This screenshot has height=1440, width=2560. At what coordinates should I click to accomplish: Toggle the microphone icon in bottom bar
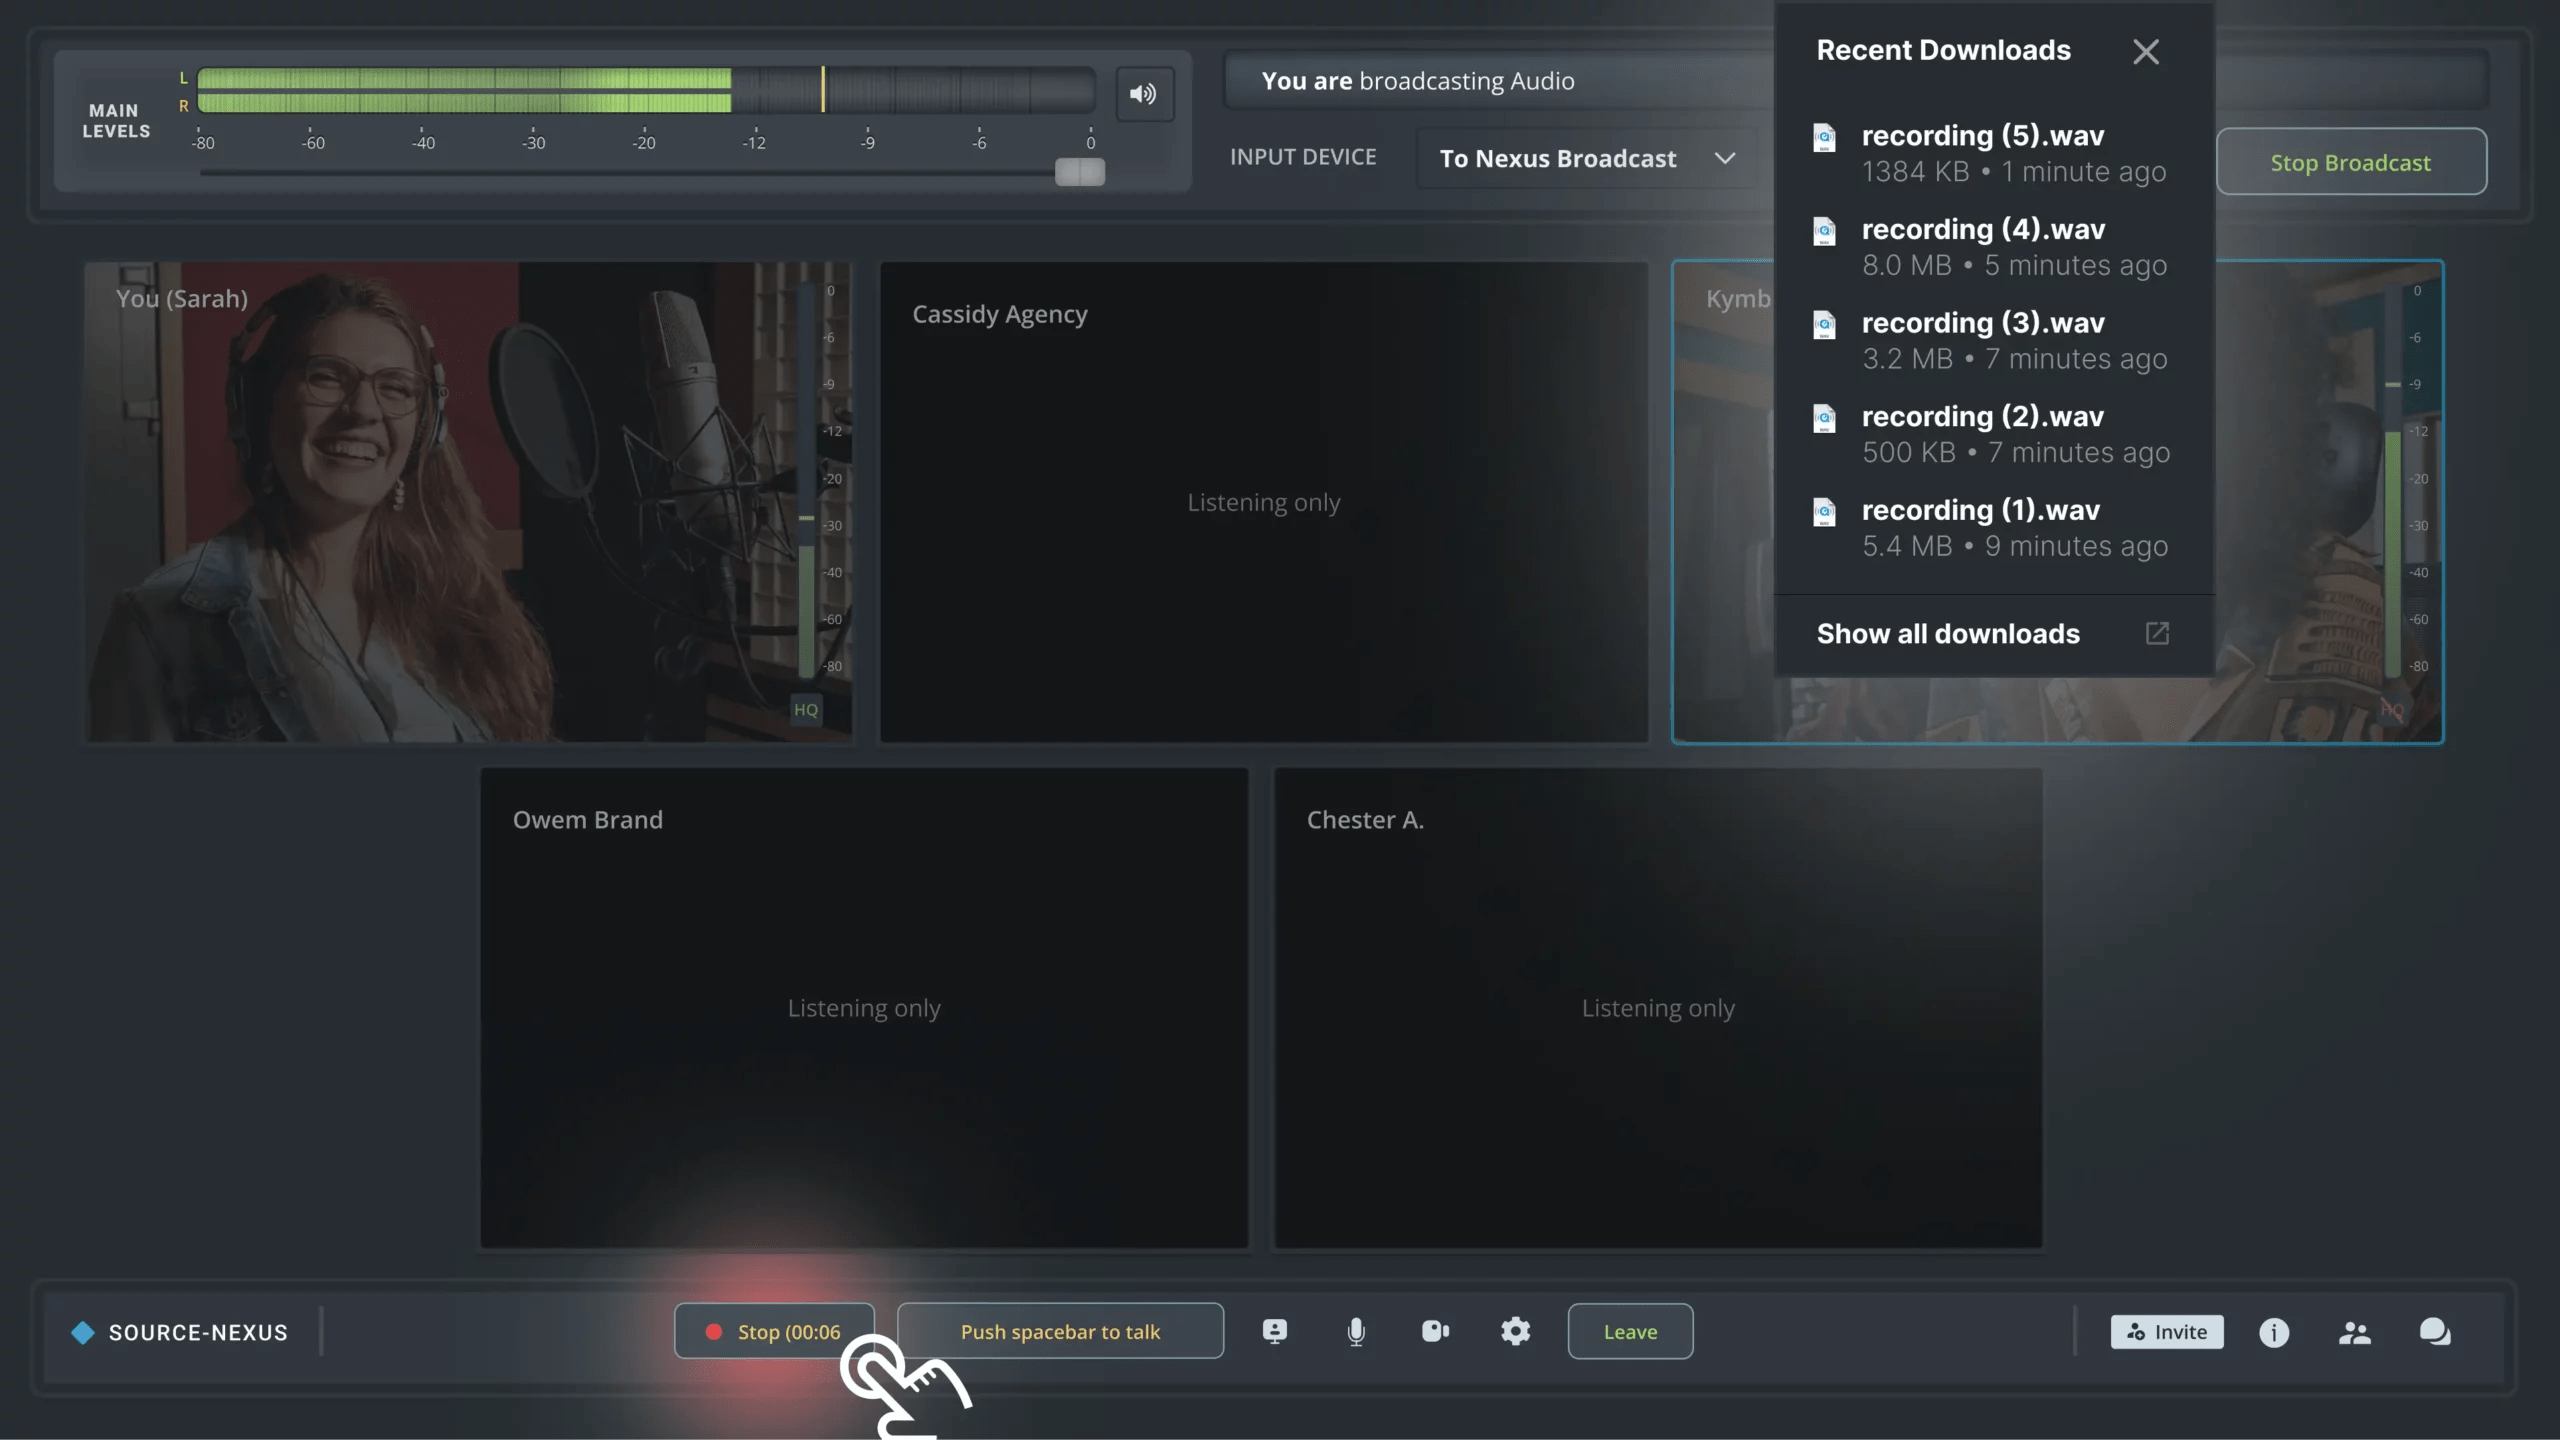(x=1356, y=1332)
